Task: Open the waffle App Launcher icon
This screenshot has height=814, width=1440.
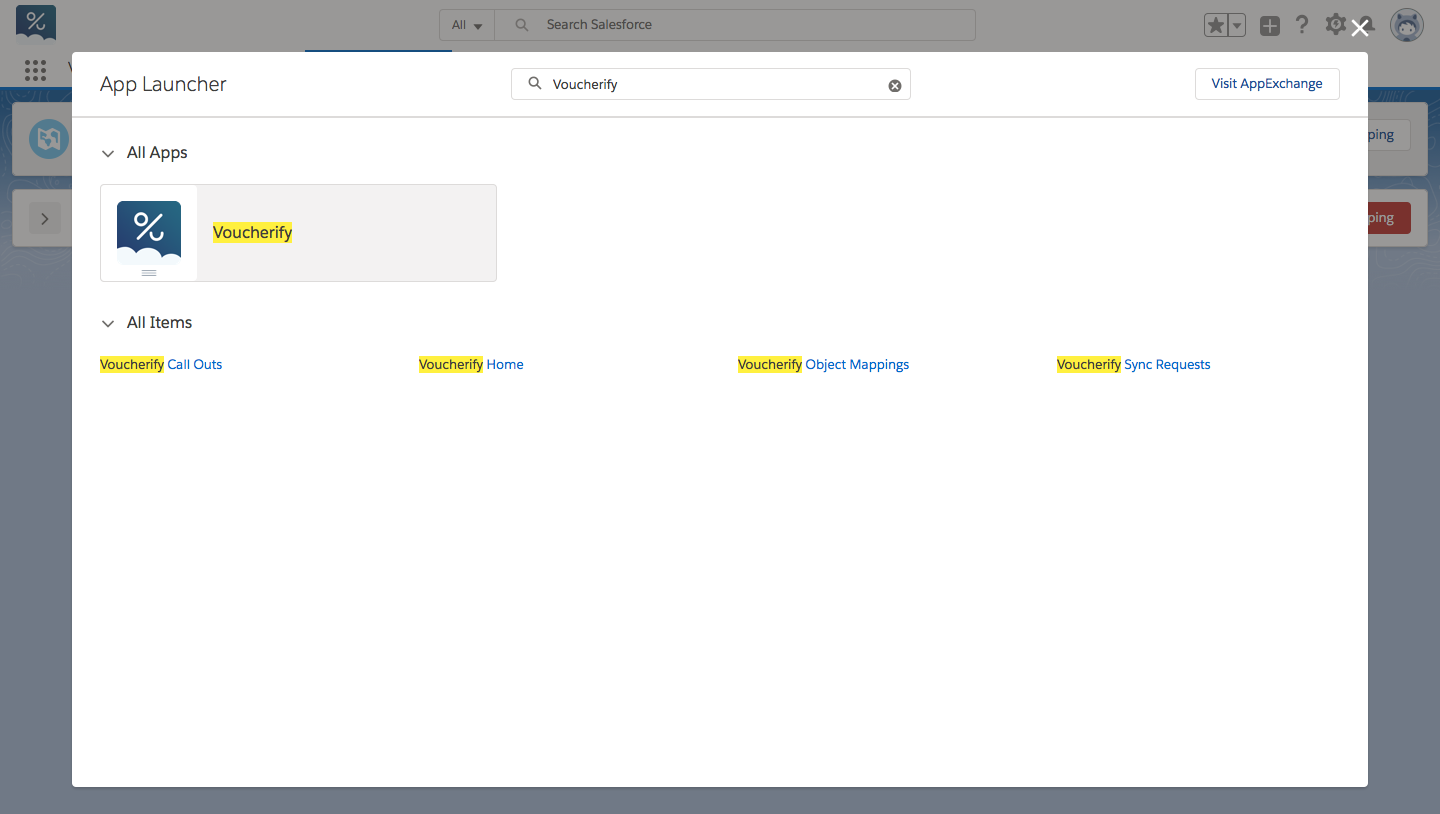Action: (x=36, y=69)
